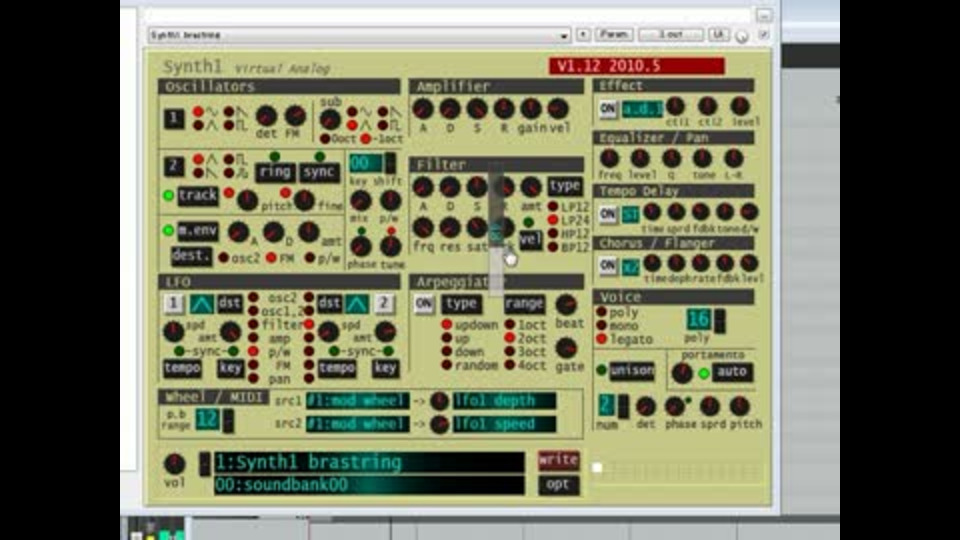Open the host preset dropdown at top
960x540 pixels.
pos(359,36)
